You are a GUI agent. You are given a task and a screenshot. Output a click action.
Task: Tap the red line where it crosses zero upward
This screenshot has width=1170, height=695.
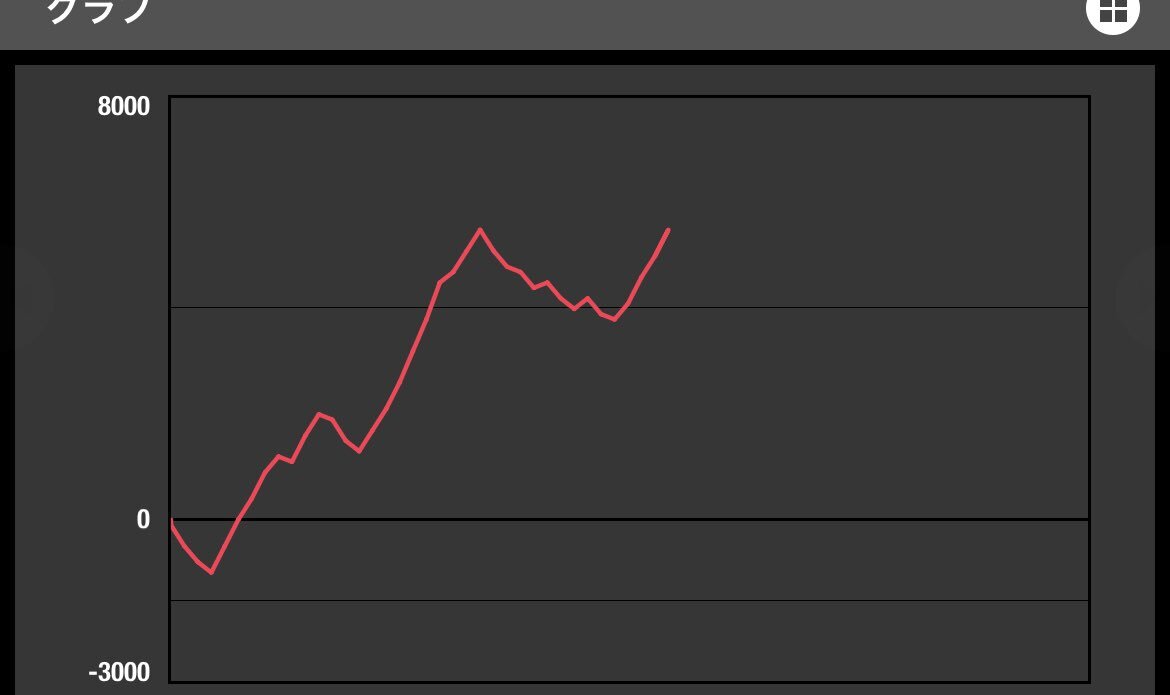pyautogui.click(x=238, y=519)
